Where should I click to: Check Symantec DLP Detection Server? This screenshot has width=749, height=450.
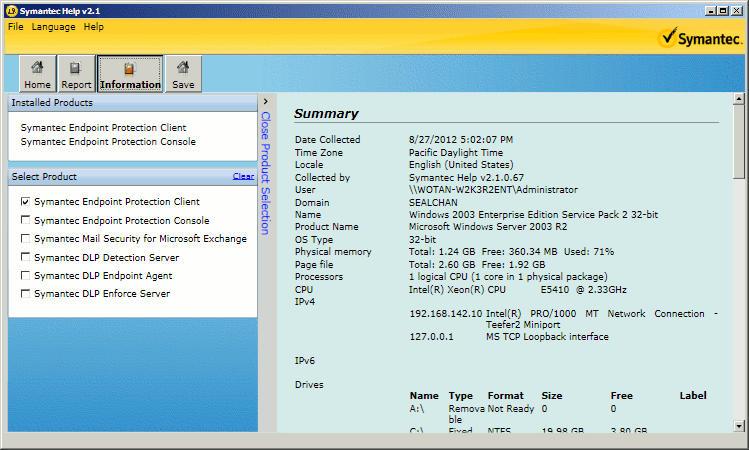point(25,257)
